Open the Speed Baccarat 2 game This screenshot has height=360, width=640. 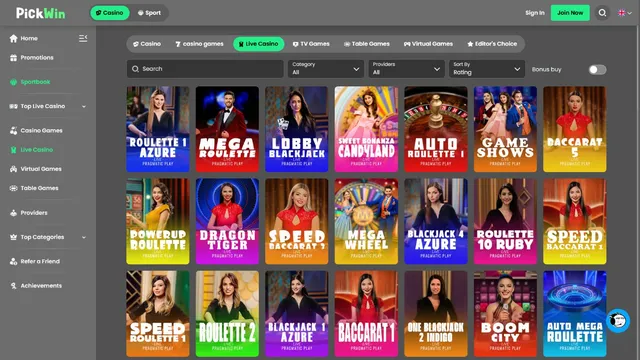click(297, 221)
